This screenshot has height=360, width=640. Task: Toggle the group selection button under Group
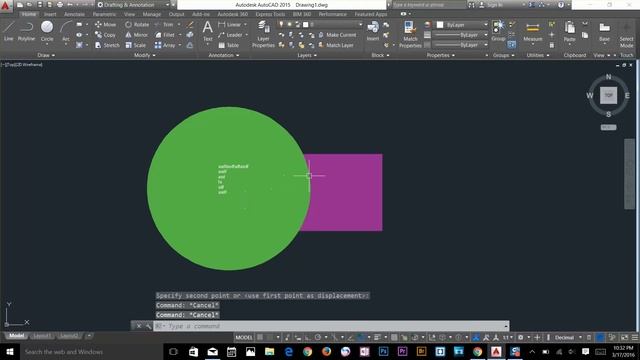click(511, 44)
